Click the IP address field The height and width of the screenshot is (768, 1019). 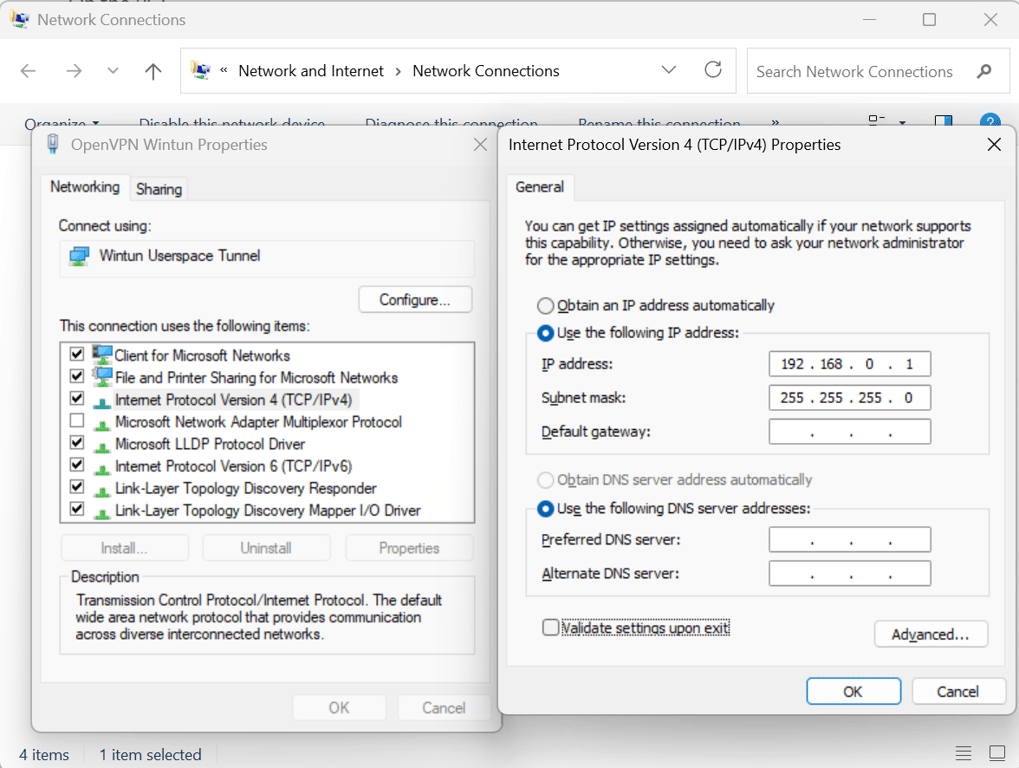point(849,364)
